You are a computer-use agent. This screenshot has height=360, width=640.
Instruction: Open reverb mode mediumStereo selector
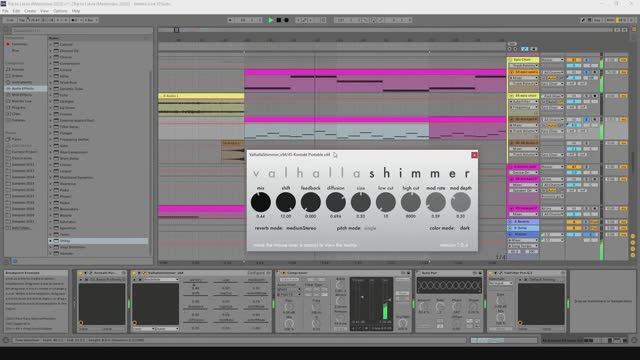tap(301, 228)
